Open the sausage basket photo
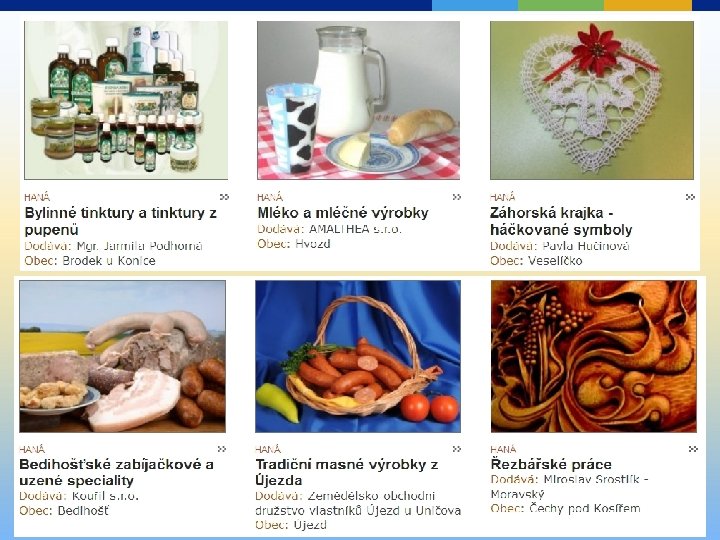This screenshot has height=540, width=720. point(358,356)
